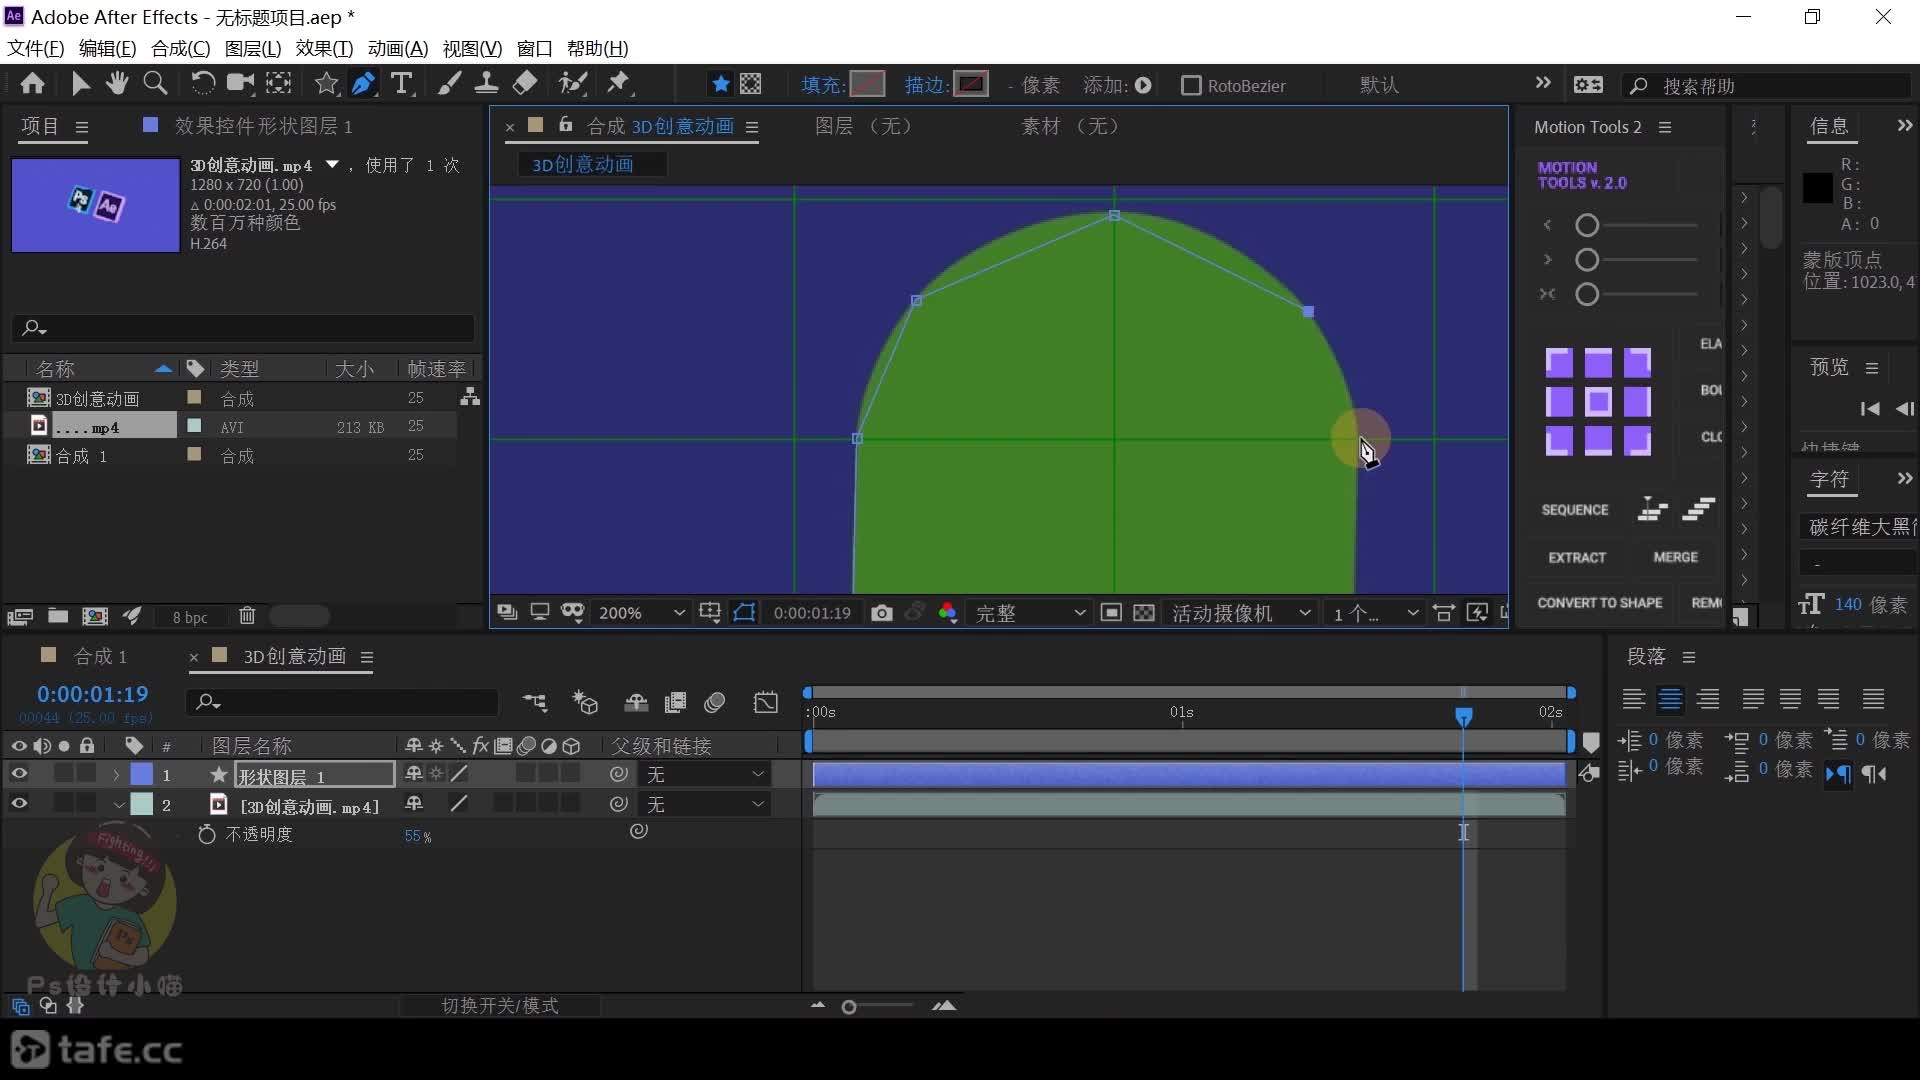Select the Pan Behind anchor tool
Viewport: 1920px width, 1080px height.
coord(279,84)
